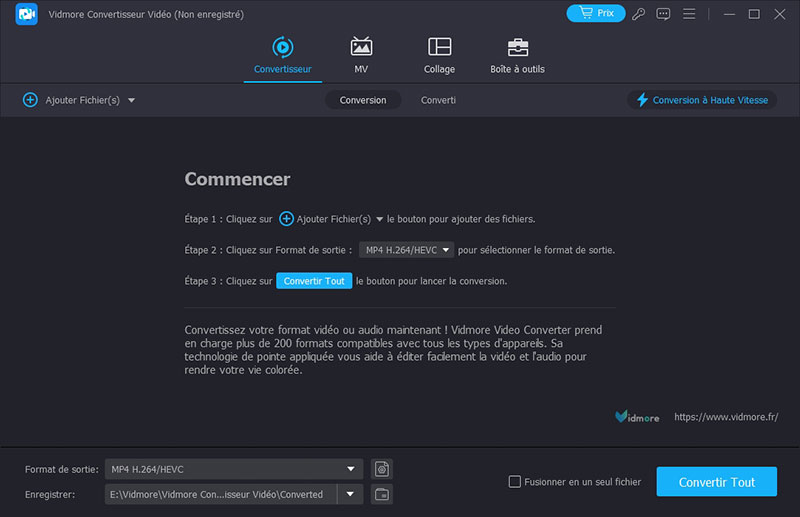Enable Conversion à Haute Vitesse

click(x=702, y=100)
